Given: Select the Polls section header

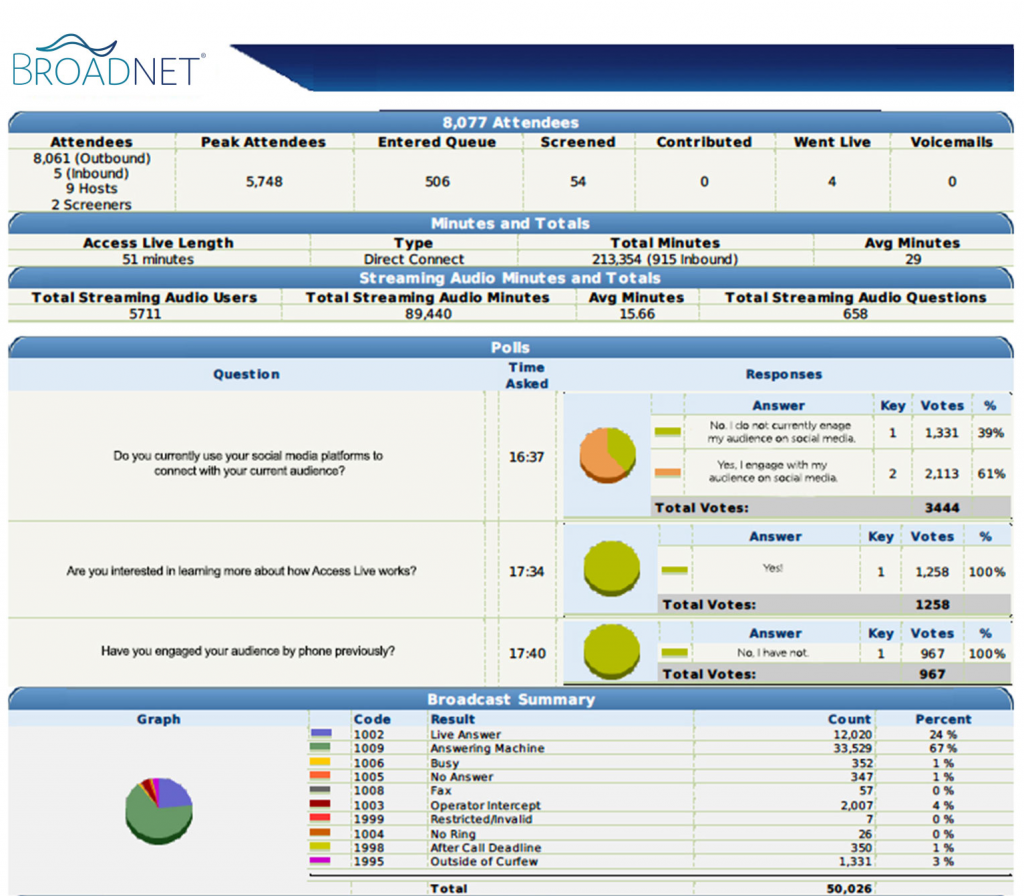Looking at the screenshot, I should pyautogui.click(x=510, y=348).
